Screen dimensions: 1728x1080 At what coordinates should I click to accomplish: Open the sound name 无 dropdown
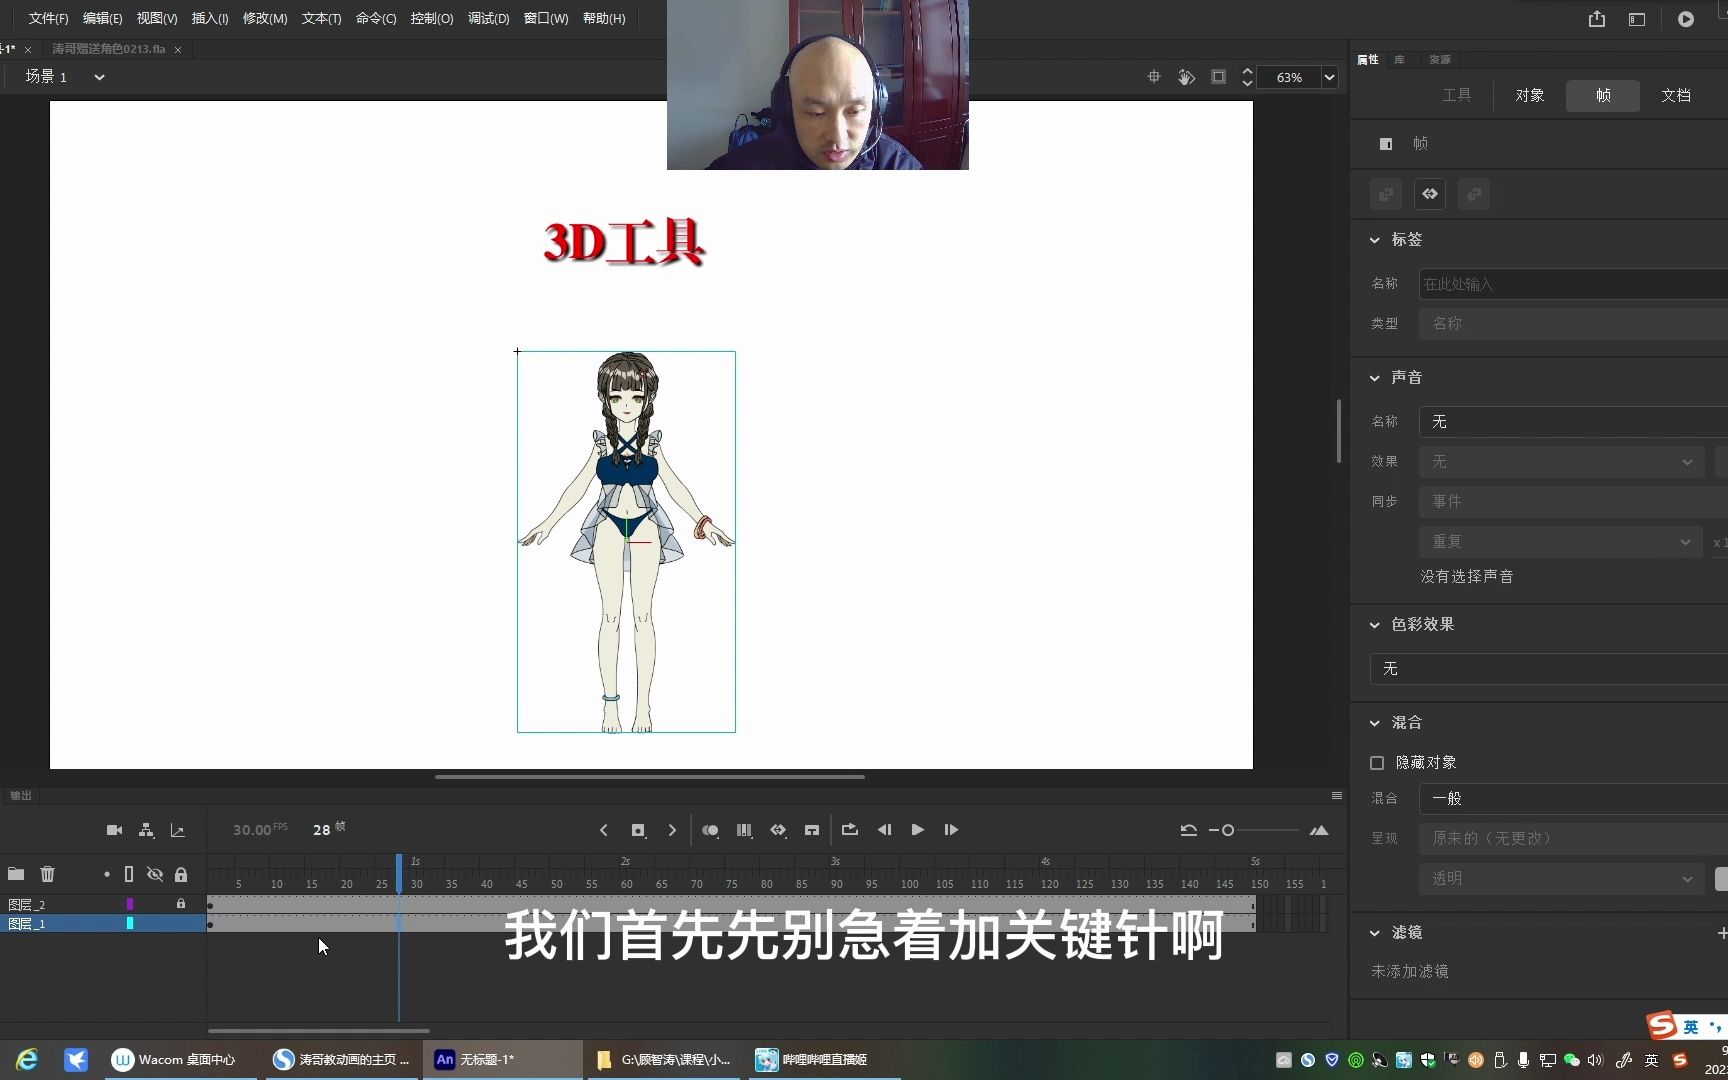tap(1573, 422)
